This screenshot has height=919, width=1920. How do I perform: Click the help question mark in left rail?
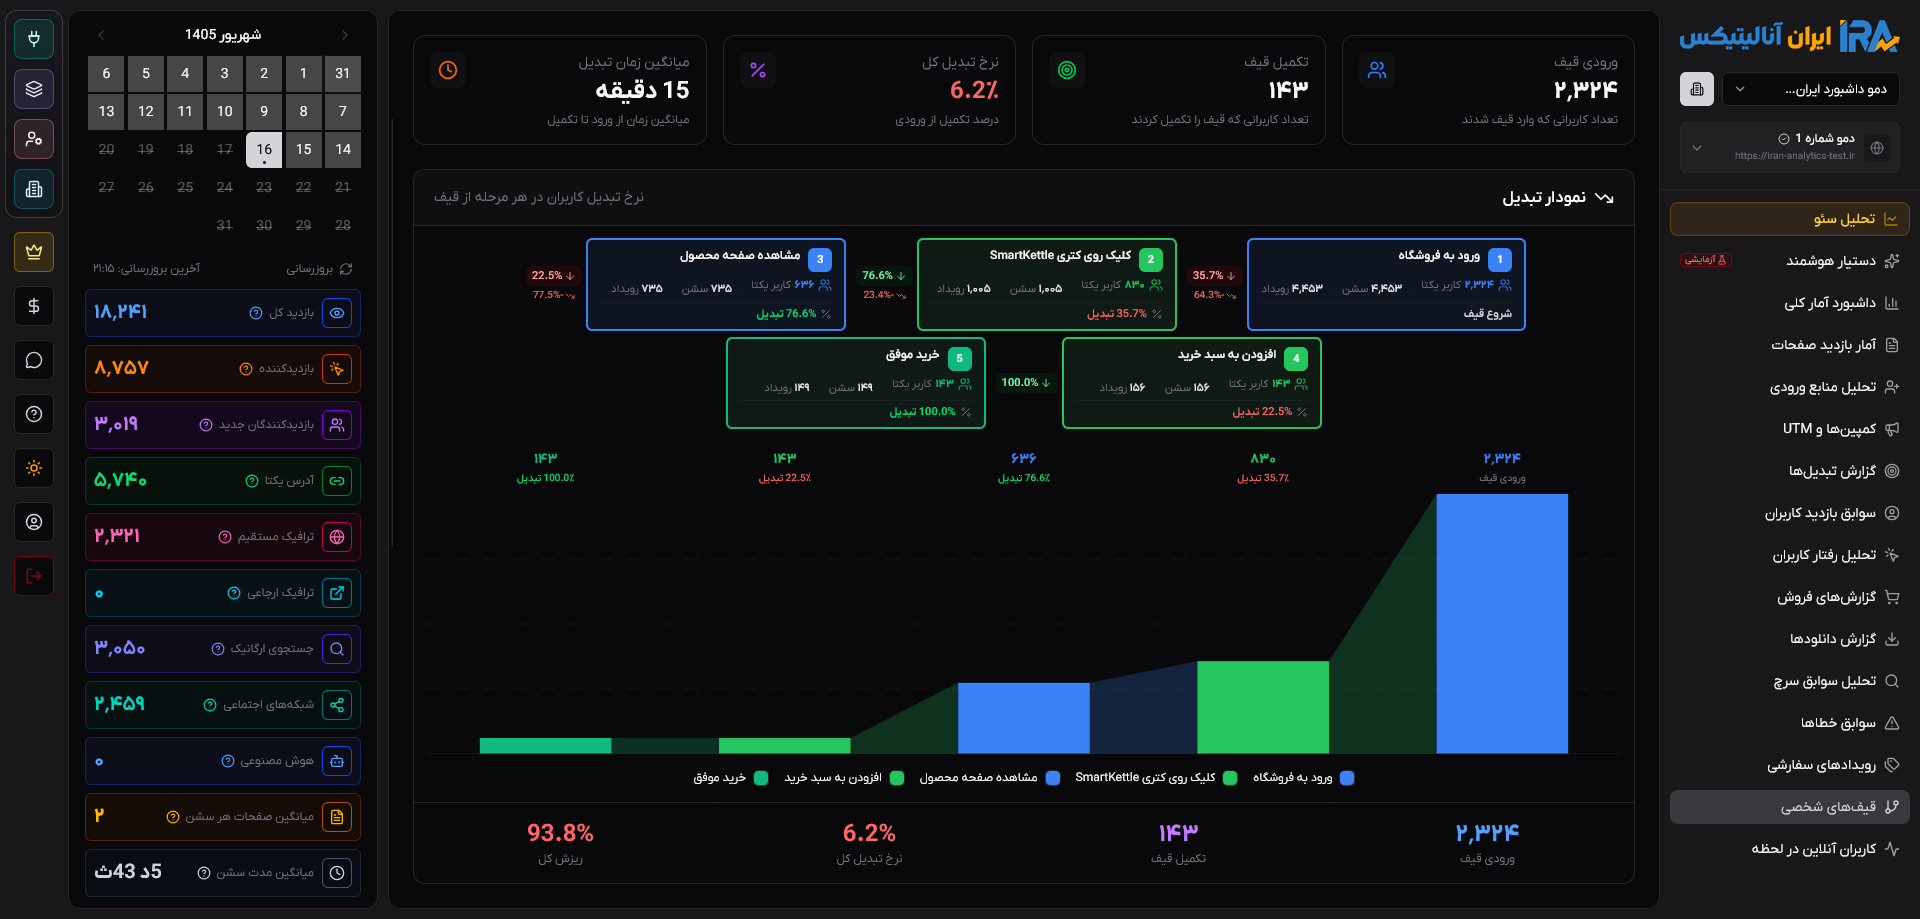(x=34, y=414)
